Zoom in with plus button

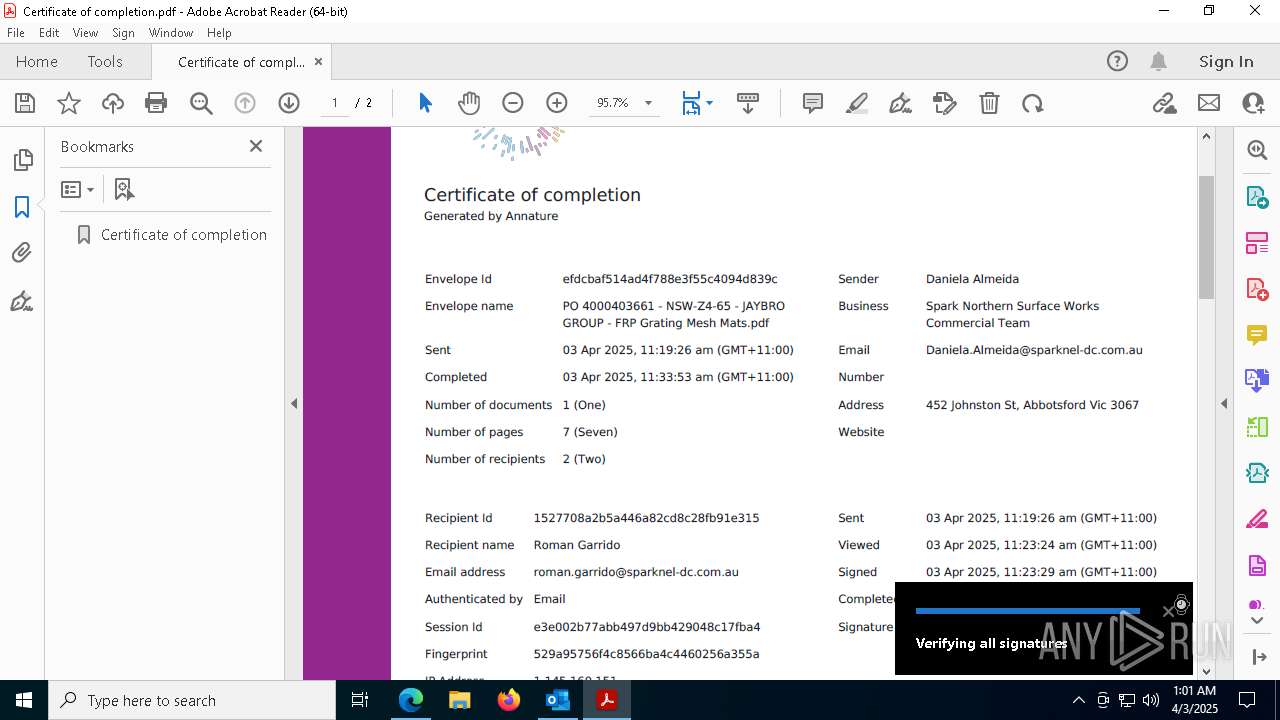tap(557, 103)
